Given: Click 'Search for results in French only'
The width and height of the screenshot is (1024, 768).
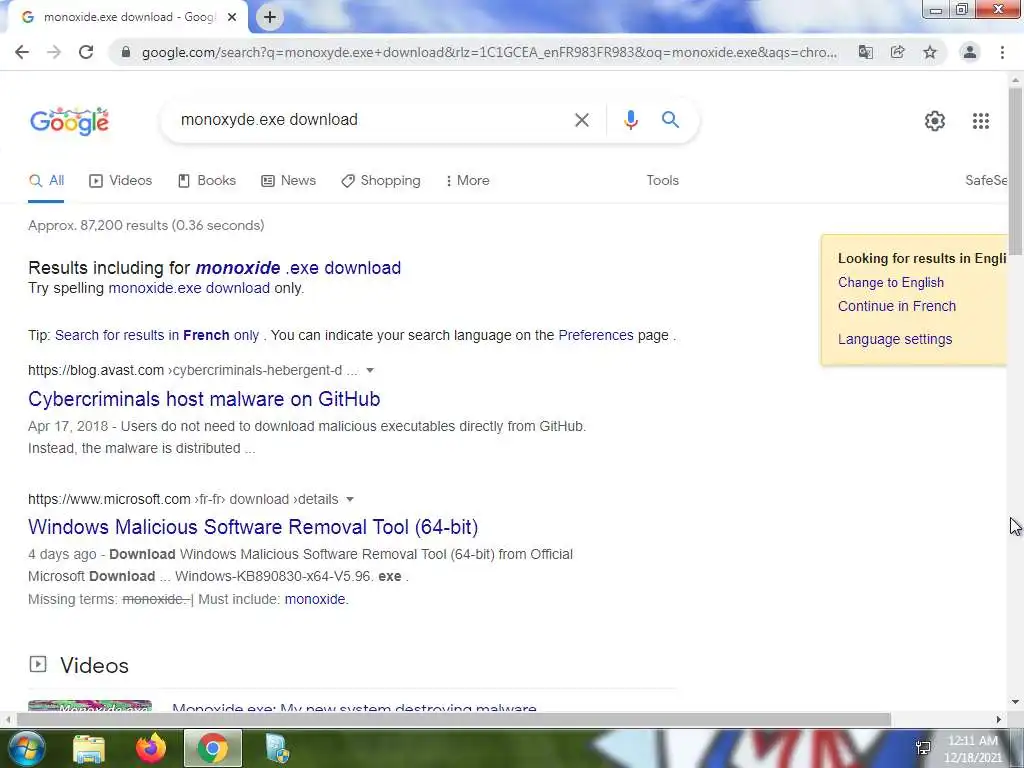Looking at the screenshot, I should pyautogui.click(x=157, y=336).
